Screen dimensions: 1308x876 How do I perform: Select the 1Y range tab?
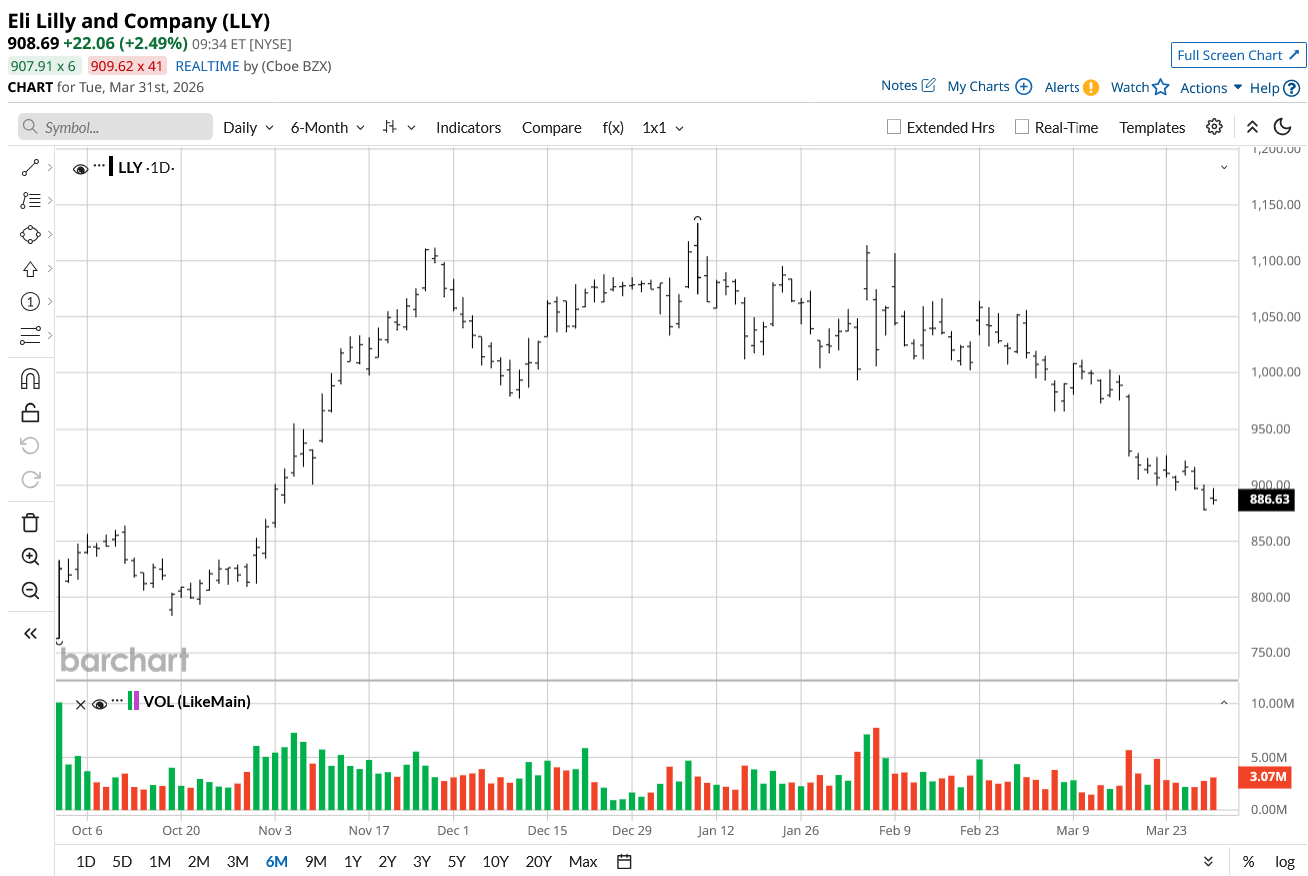point(352,862)
